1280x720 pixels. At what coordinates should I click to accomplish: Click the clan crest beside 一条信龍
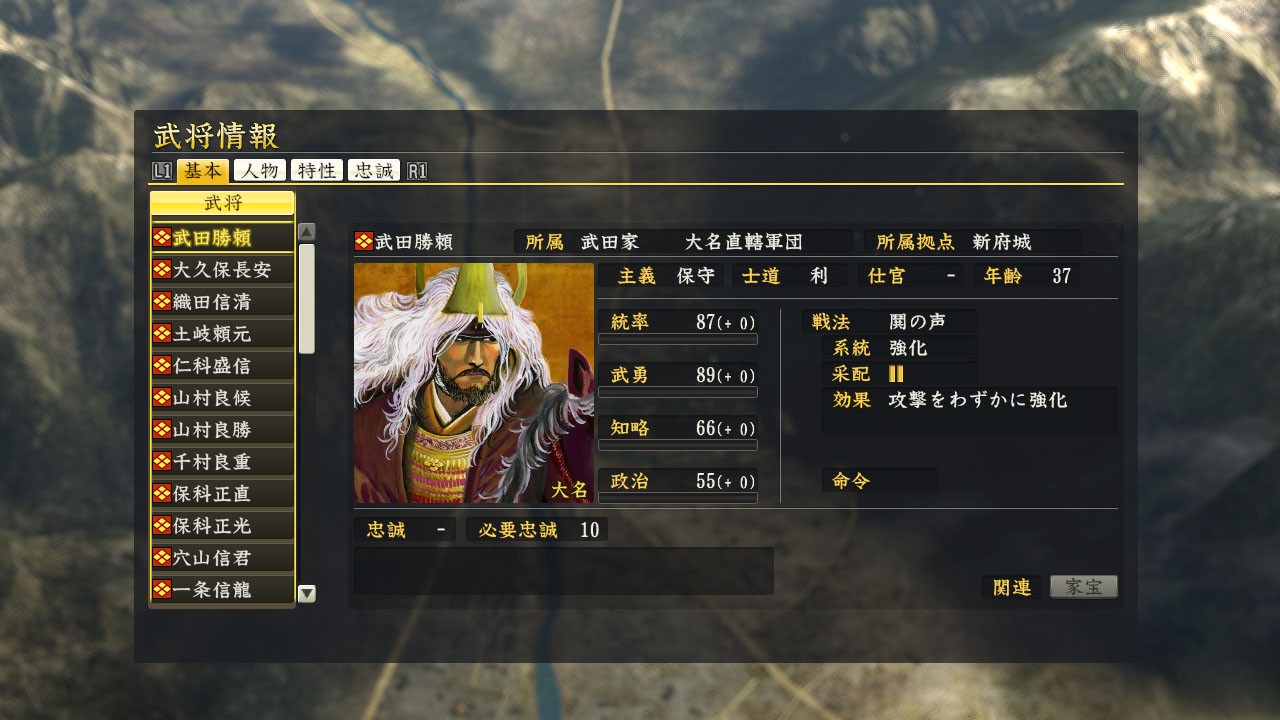[162, 589]
